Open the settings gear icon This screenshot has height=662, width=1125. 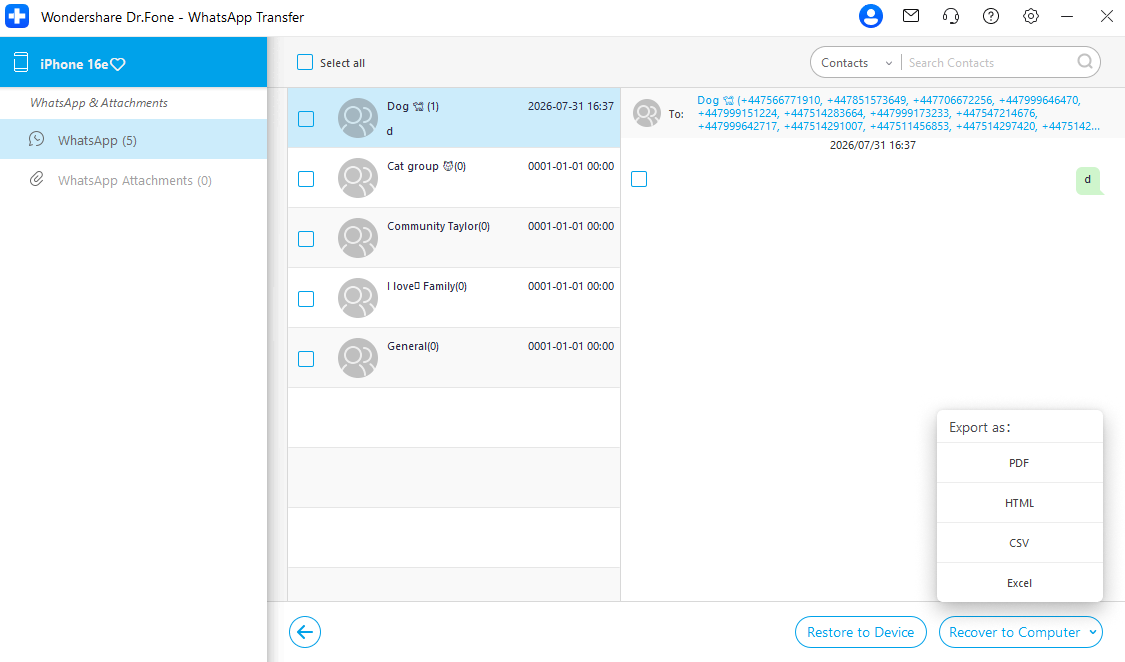tap(1031, 16)
